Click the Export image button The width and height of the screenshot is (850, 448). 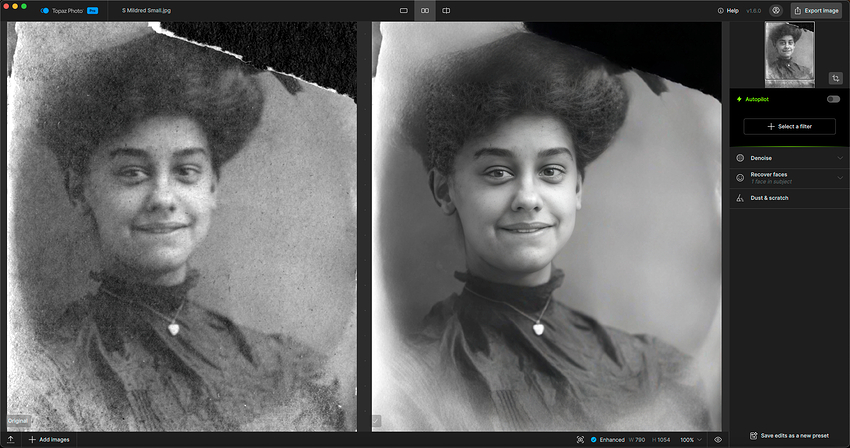(816, 10)
